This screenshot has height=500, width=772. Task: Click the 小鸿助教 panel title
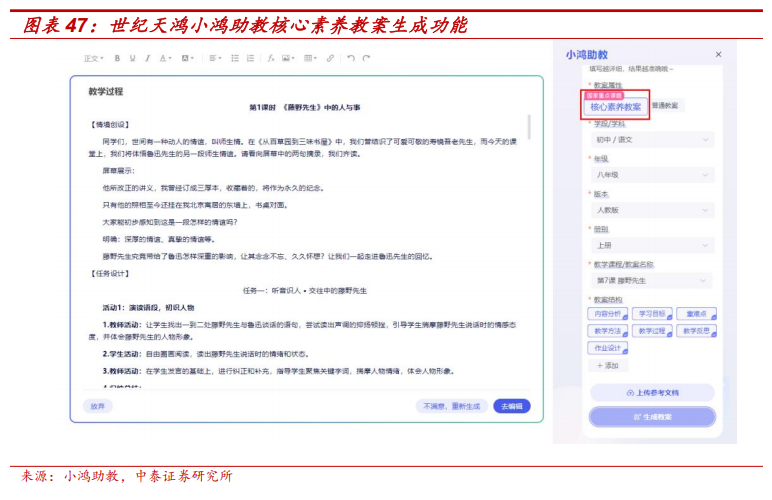[x=586, y=55]
